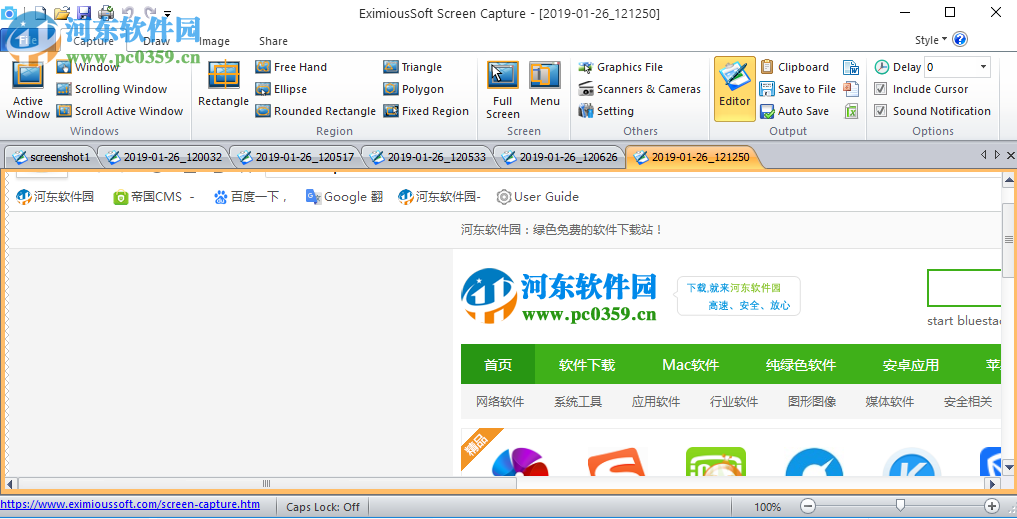Viewport: 1017px width, 519px height.
Task: Select Rectangle region capture
Action: pos(223,84)
